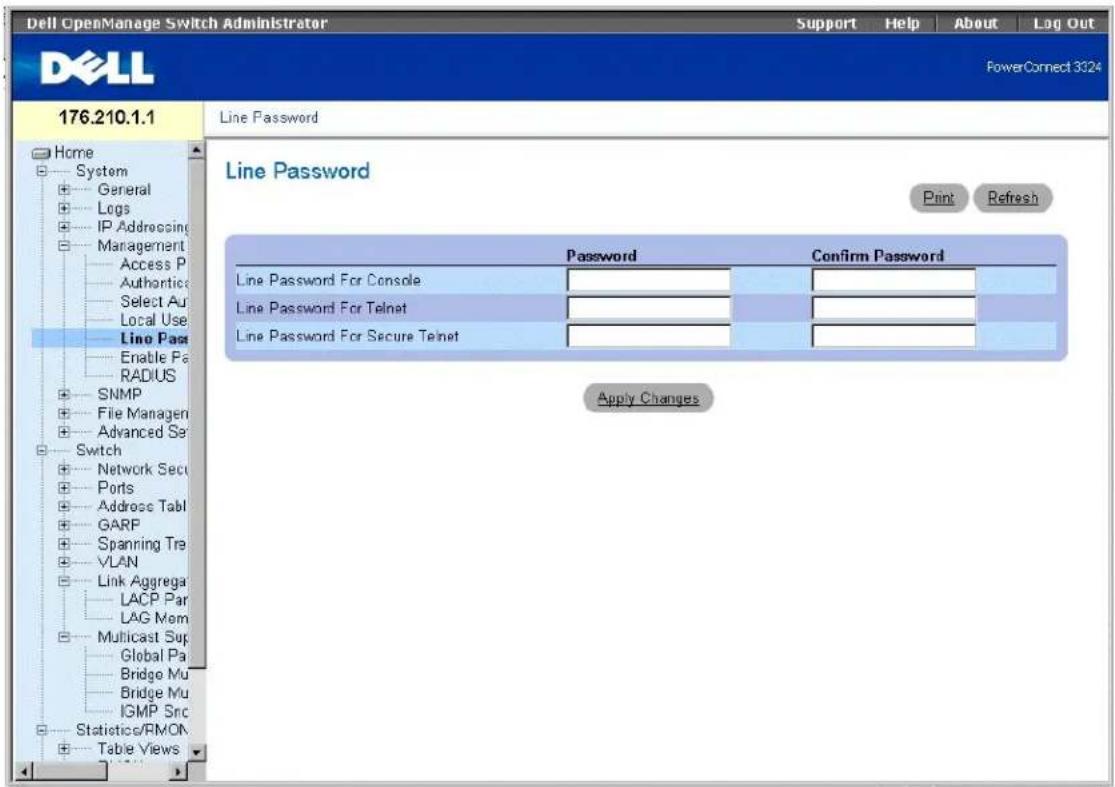Select the General tree item
1115x787 pixels.
coord(124,190)
